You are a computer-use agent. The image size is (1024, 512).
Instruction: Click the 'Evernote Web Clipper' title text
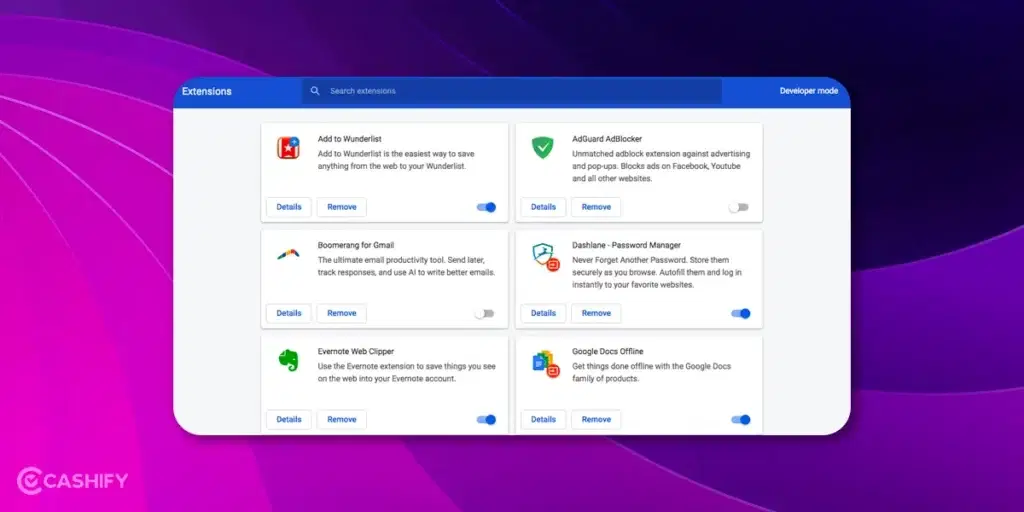[x=356, y=351]
